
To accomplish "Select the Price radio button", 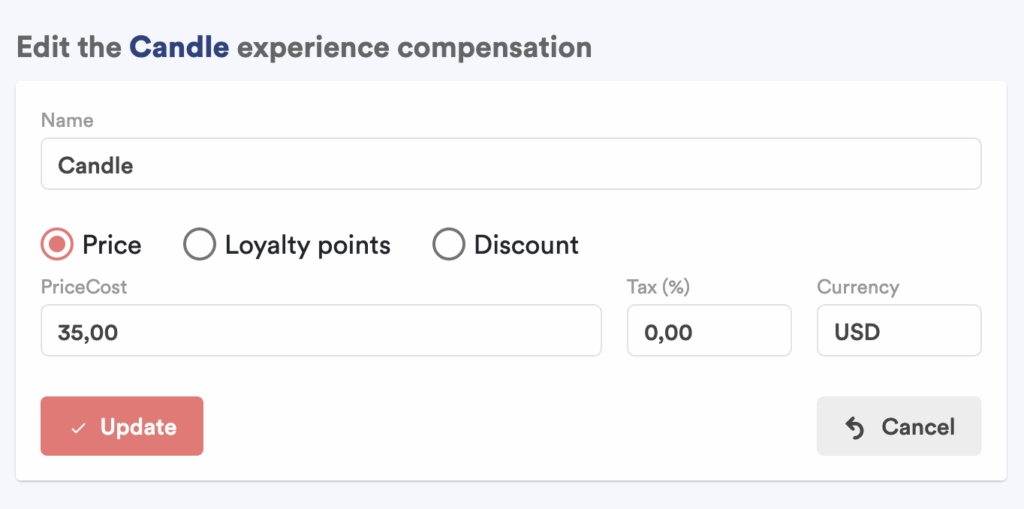I will 57,245.
